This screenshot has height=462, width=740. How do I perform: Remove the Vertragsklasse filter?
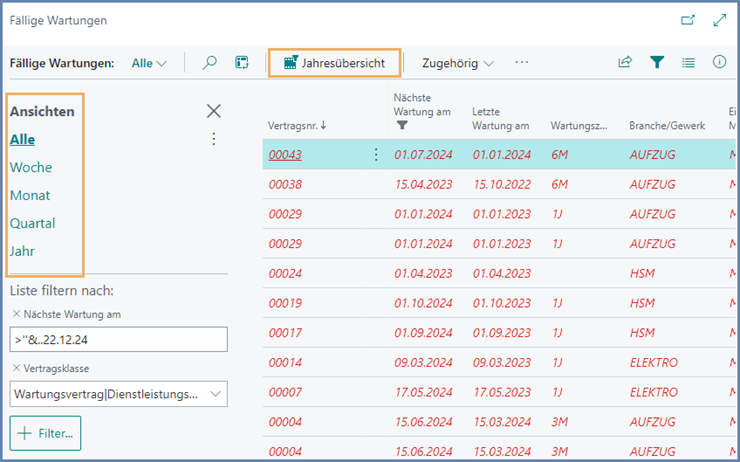coord(15,369)
